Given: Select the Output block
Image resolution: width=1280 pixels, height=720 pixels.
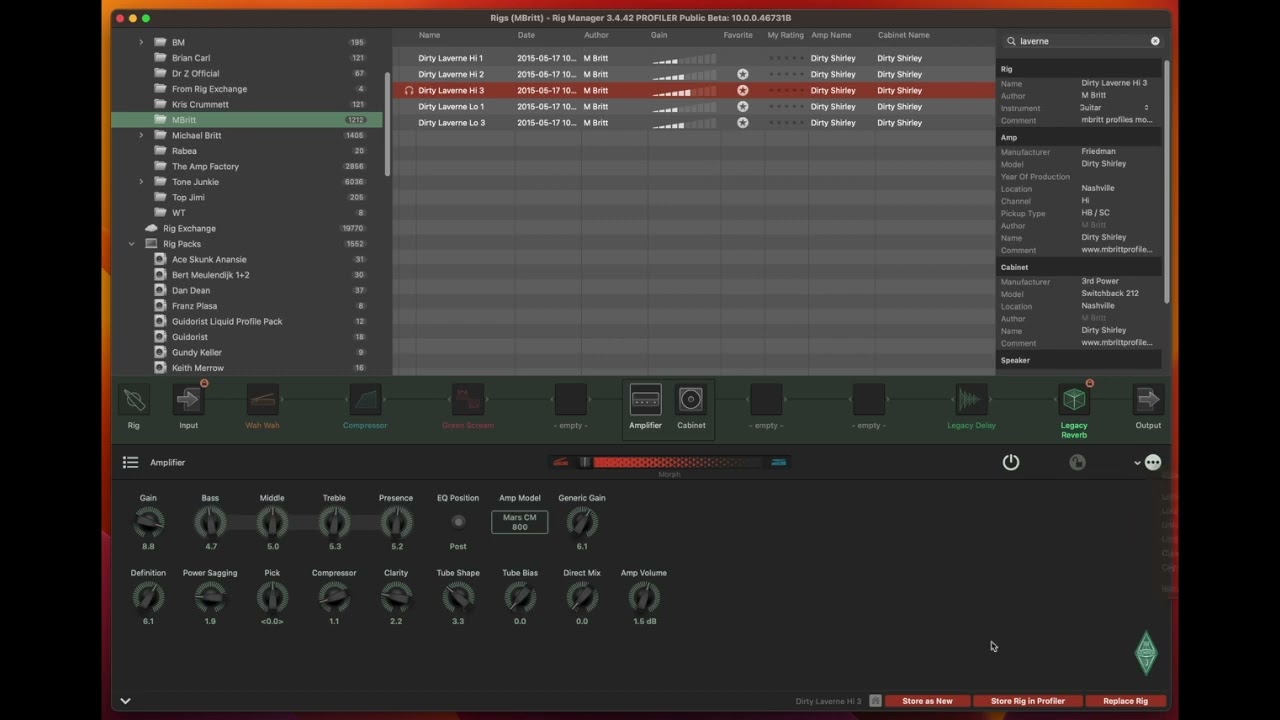Looking at the screenshot, I should pos(1148,400).
